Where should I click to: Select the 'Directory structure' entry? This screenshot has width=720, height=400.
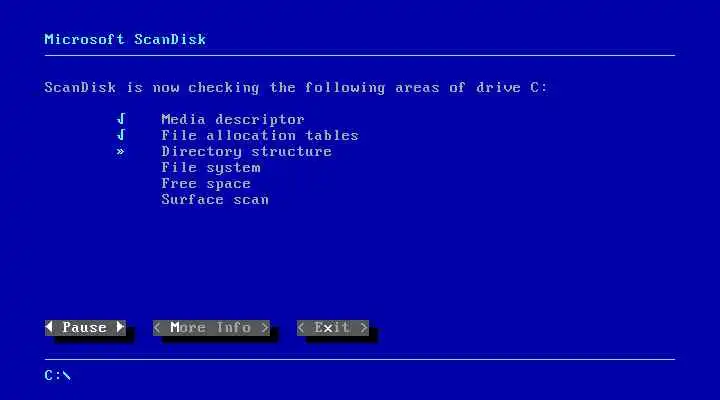pos(247,152)
